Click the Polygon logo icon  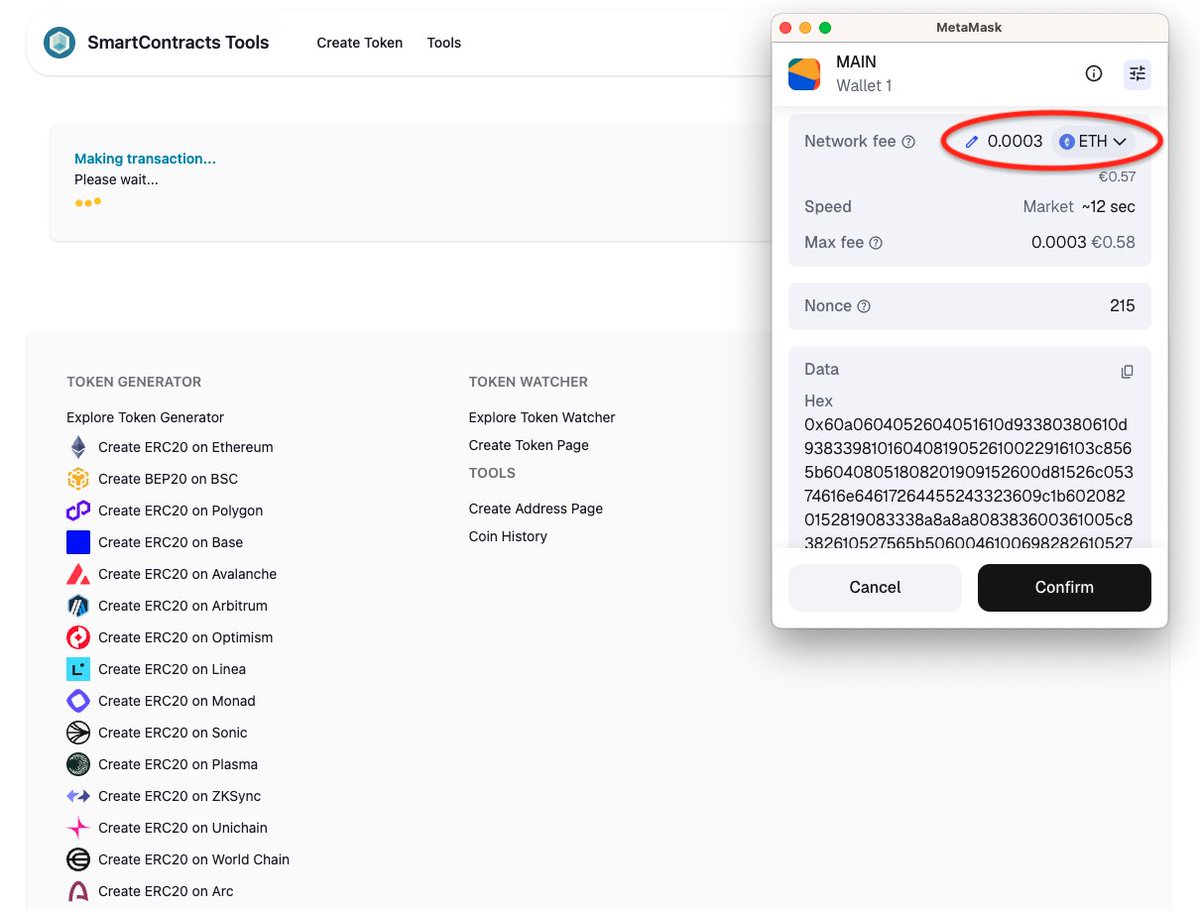pyautogui.click(x=78, y=511)
